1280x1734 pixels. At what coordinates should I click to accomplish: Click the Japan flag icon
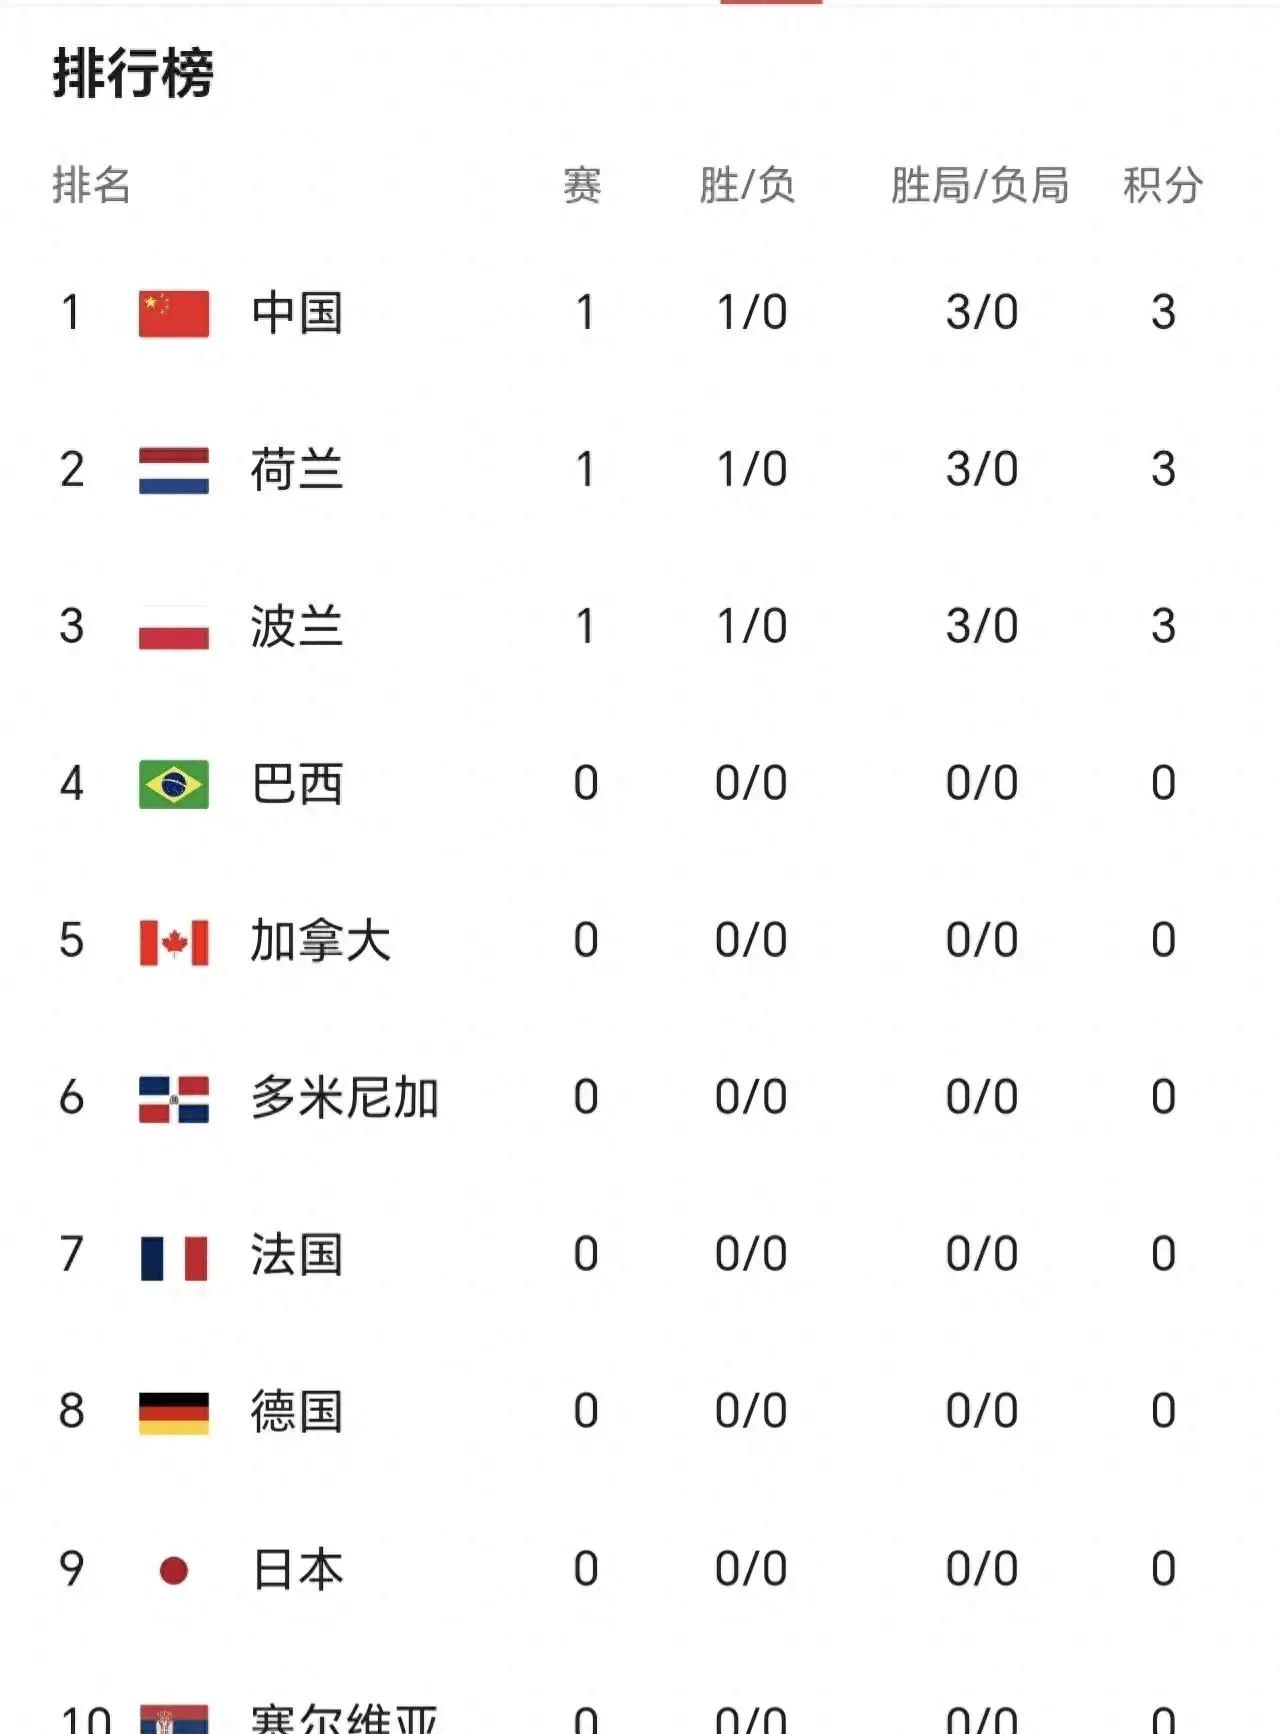pyautogui.click(x=174, y=1570)
